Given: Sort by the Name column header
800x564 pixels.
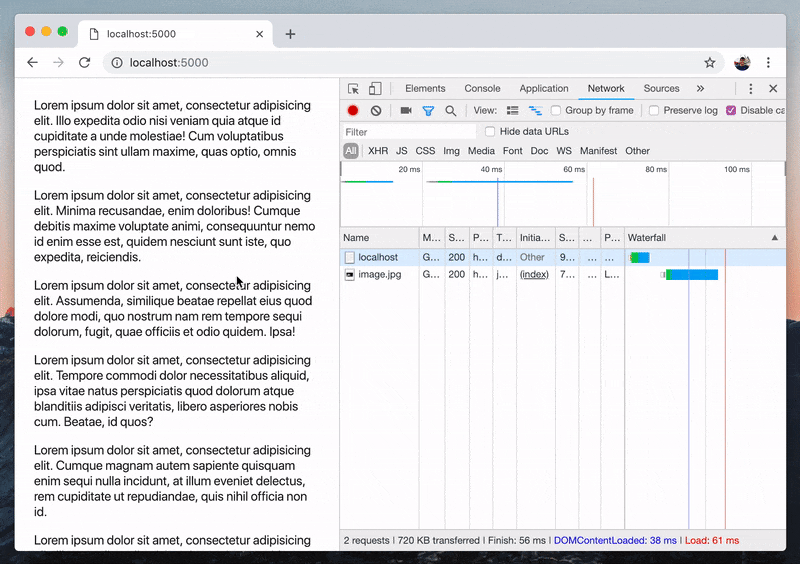Looking at the screenshot, I should click(380, 238).
